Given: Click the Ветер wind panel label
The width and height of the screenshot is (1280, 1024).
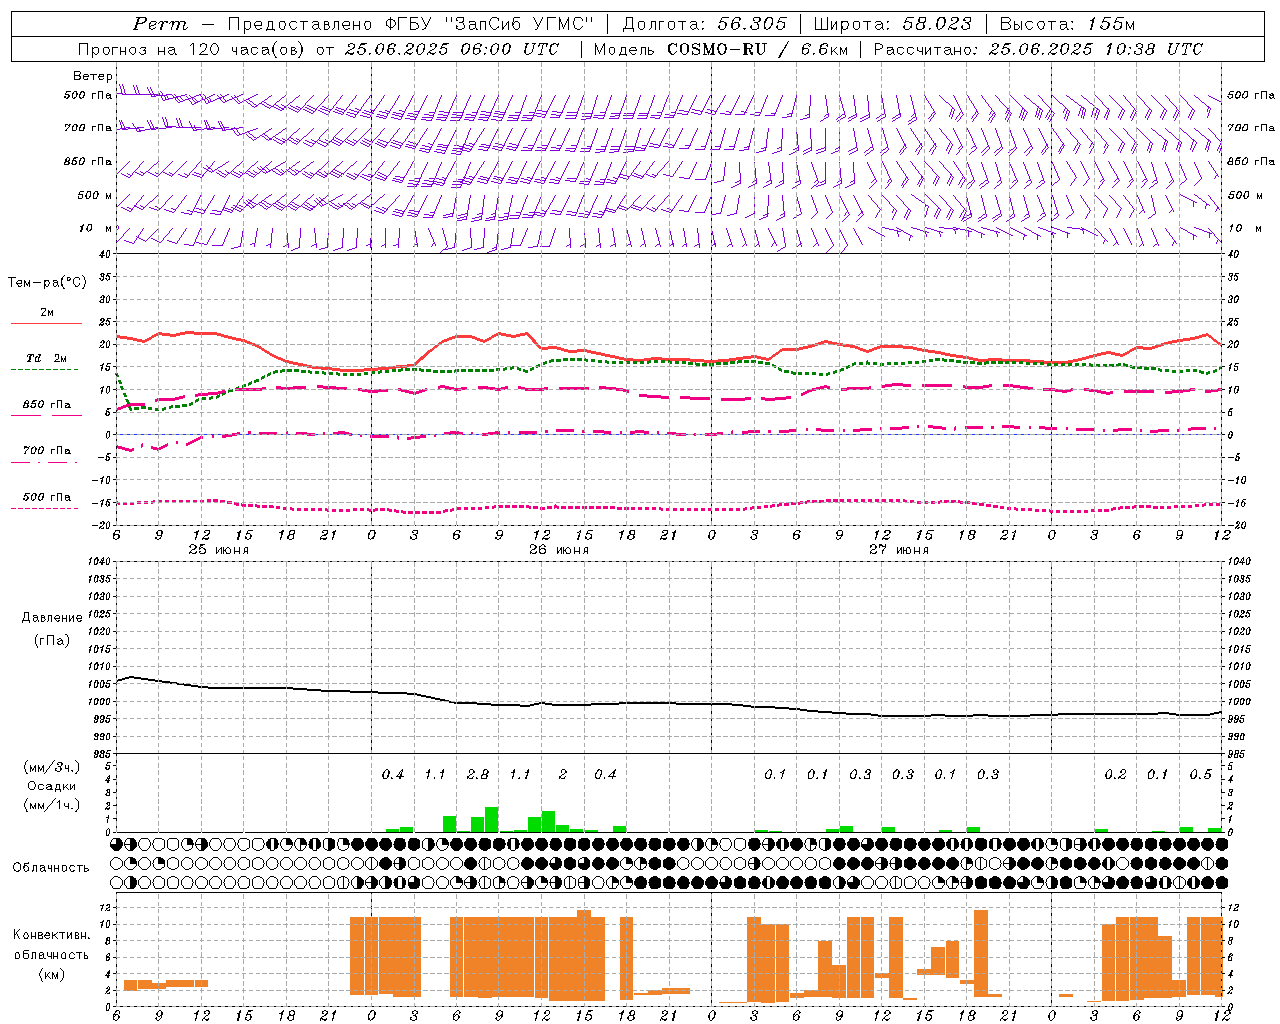Looking at the screenshot, I should 92,76.
